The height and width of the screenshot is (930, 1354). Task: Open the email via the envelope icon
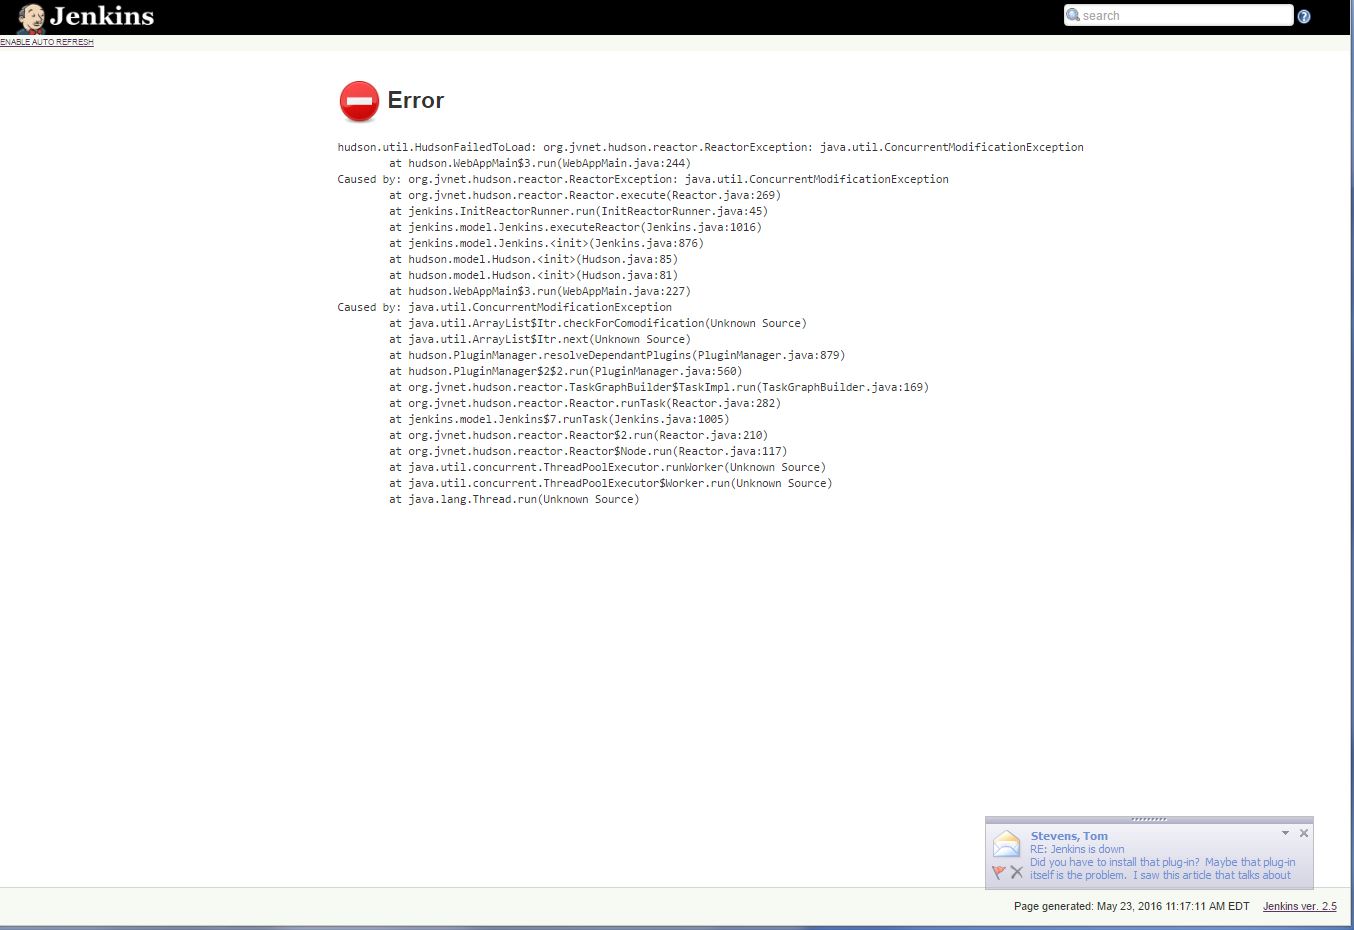tap(1006, 844)
